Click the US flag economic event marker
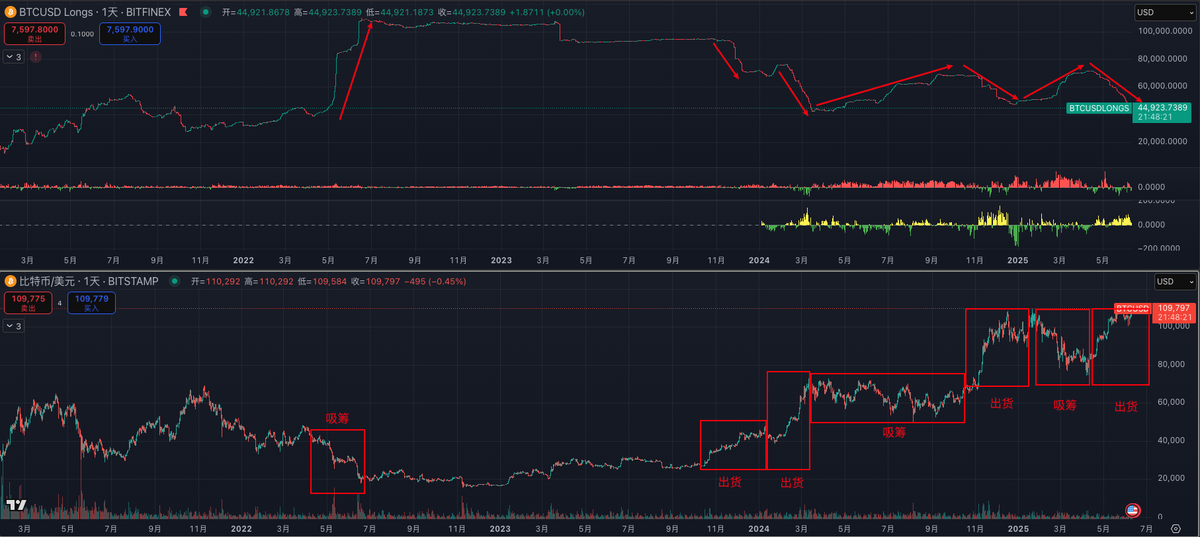Screen dimensions: 1200x537 click(1133, 510)
